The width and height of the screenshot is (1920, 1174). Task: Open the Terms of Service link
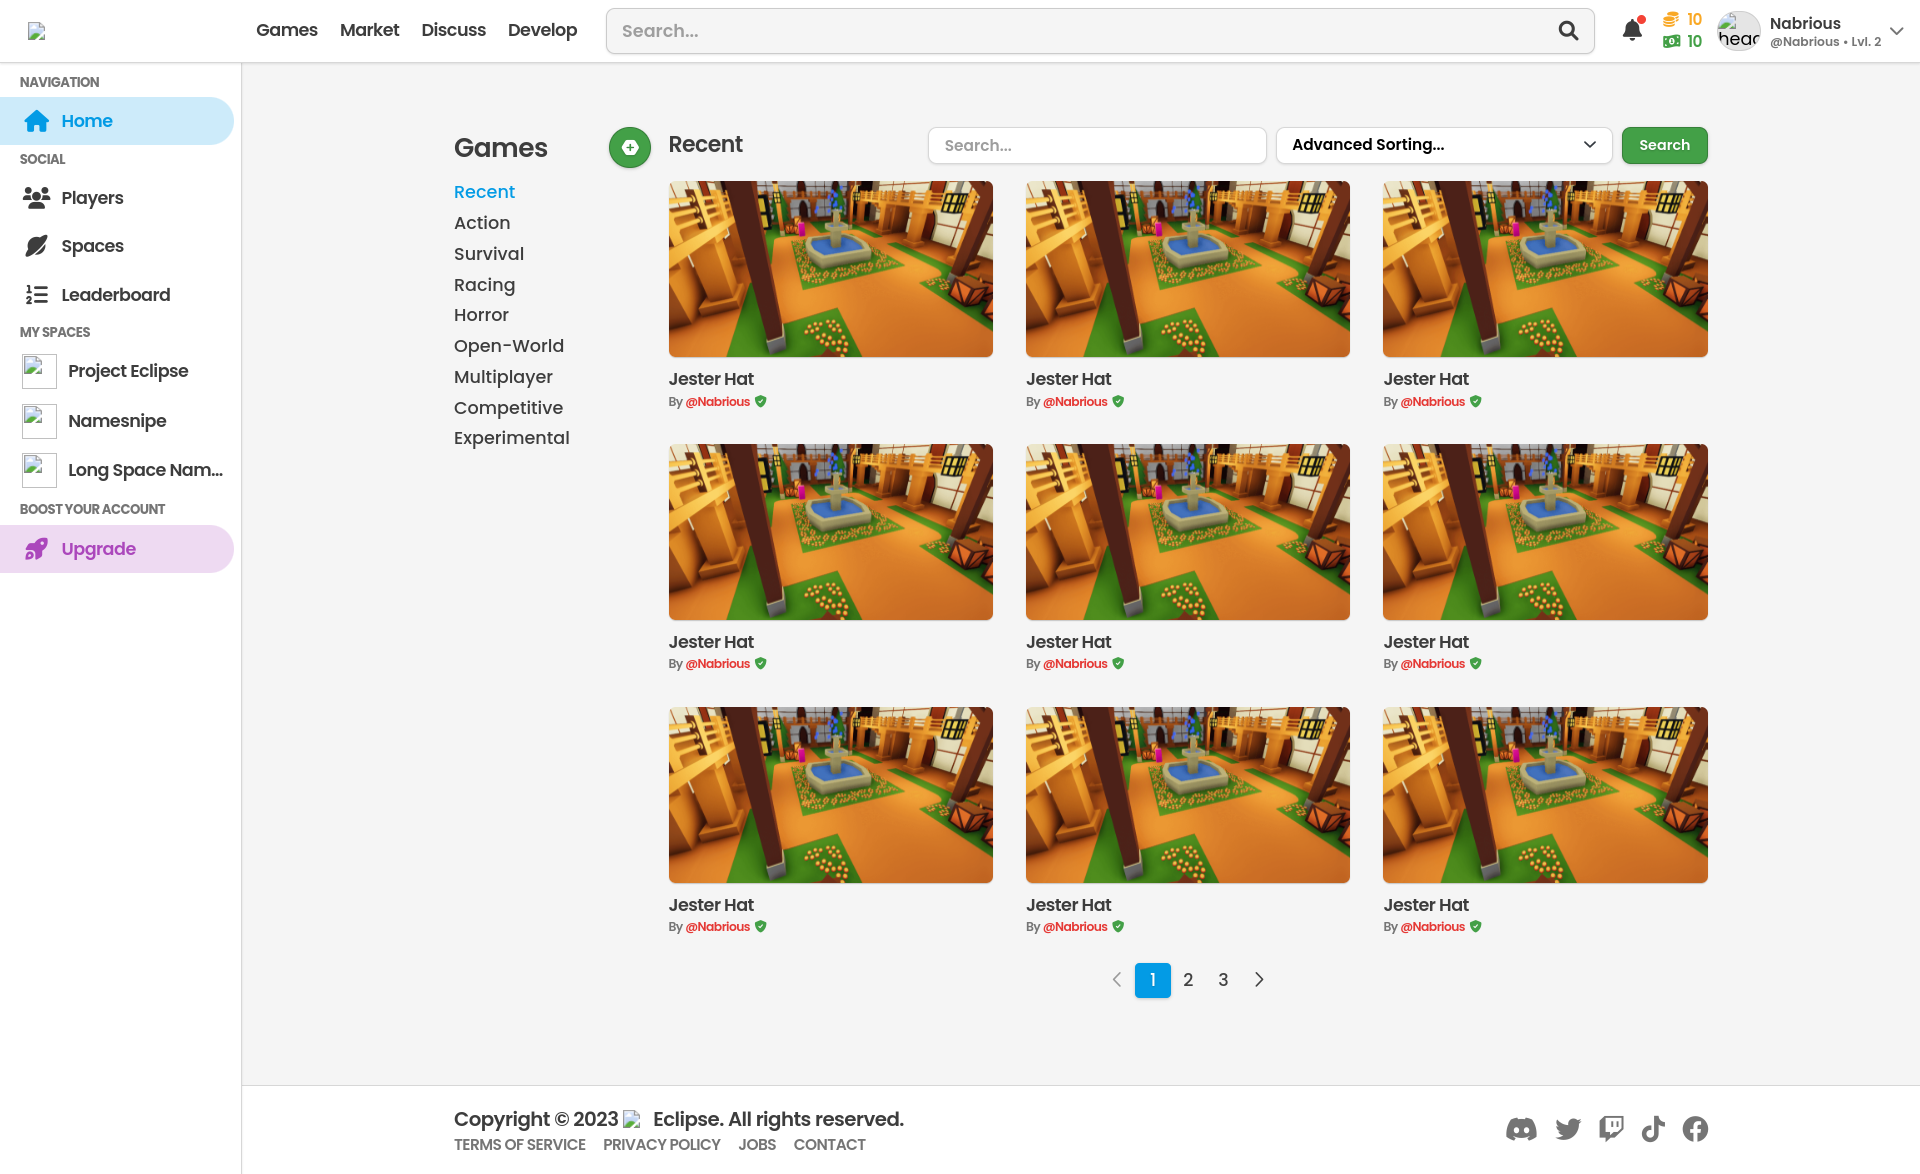click(x=519, y=1145)
